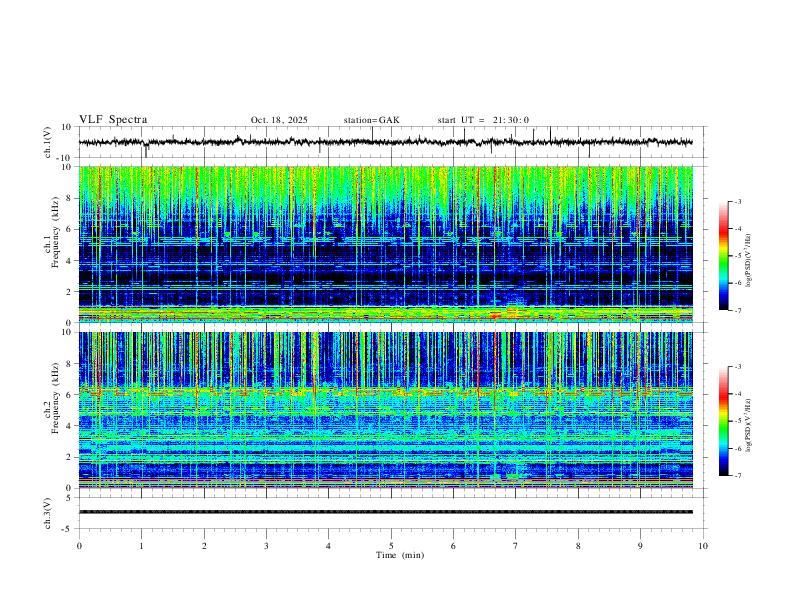Click time axis tick label "5"
Image resolution: width=792 pixels, height=612 pixels.
point(391,546)
